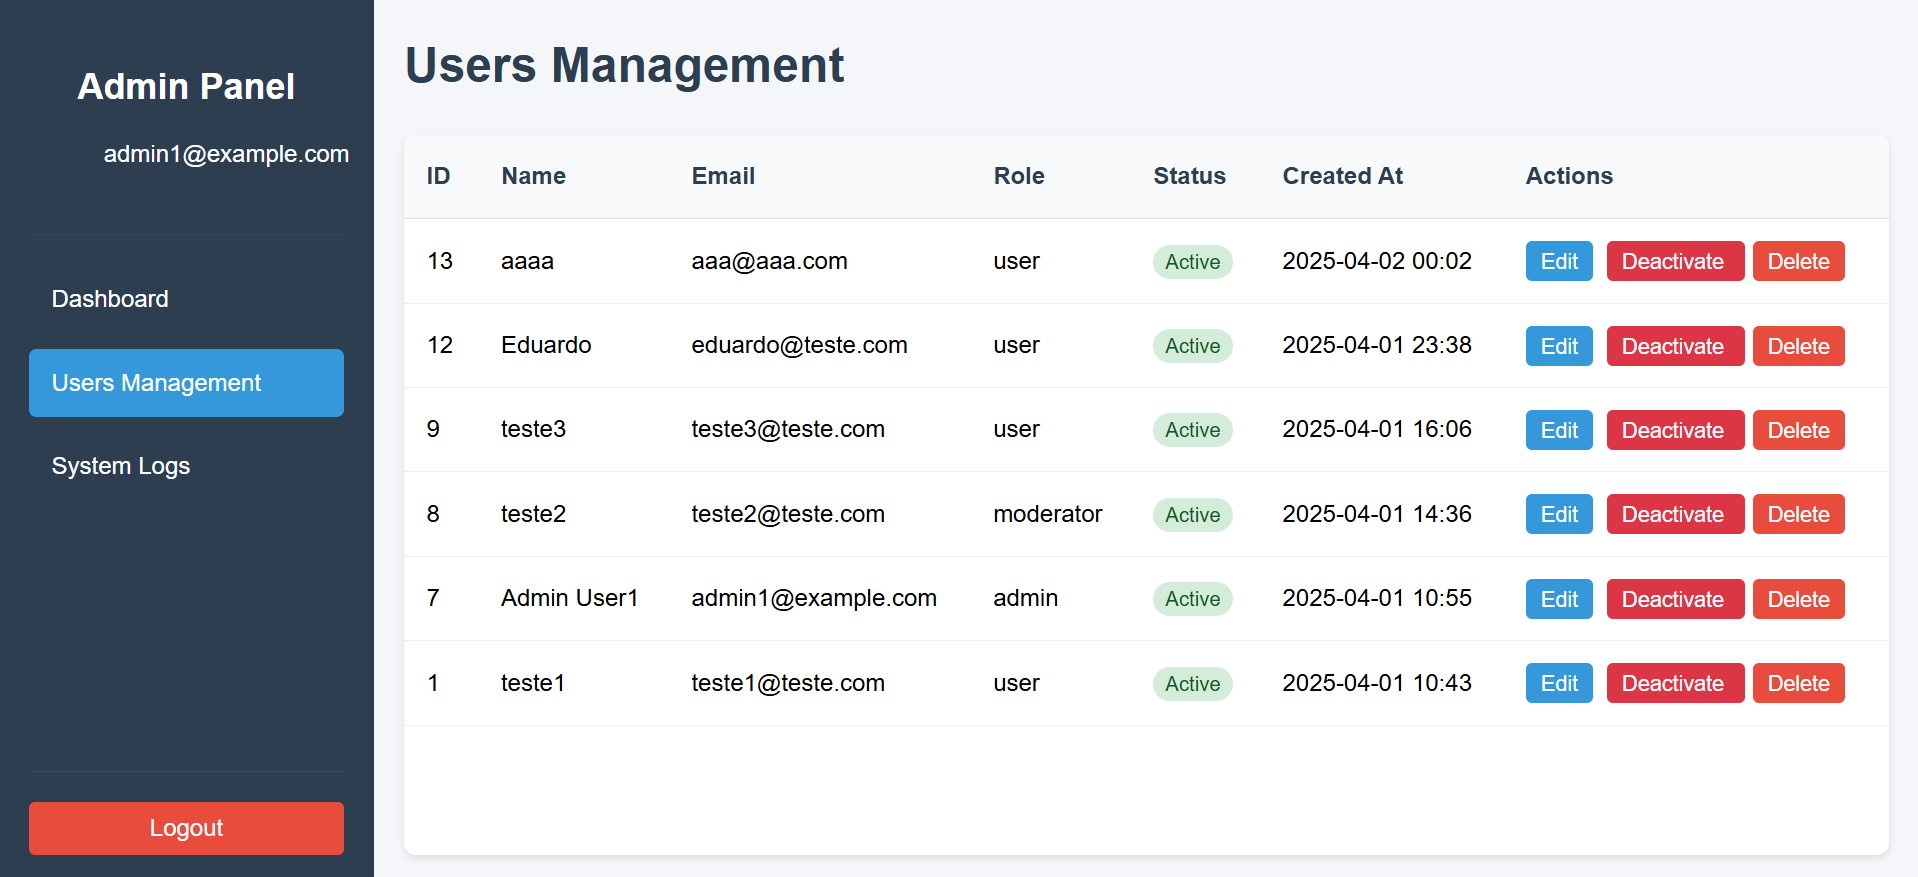Image resolution: width=1918 pixels, height=877 pixels.
Task: Open the Dashboard page in sidebar
Action: pos(110,299)
